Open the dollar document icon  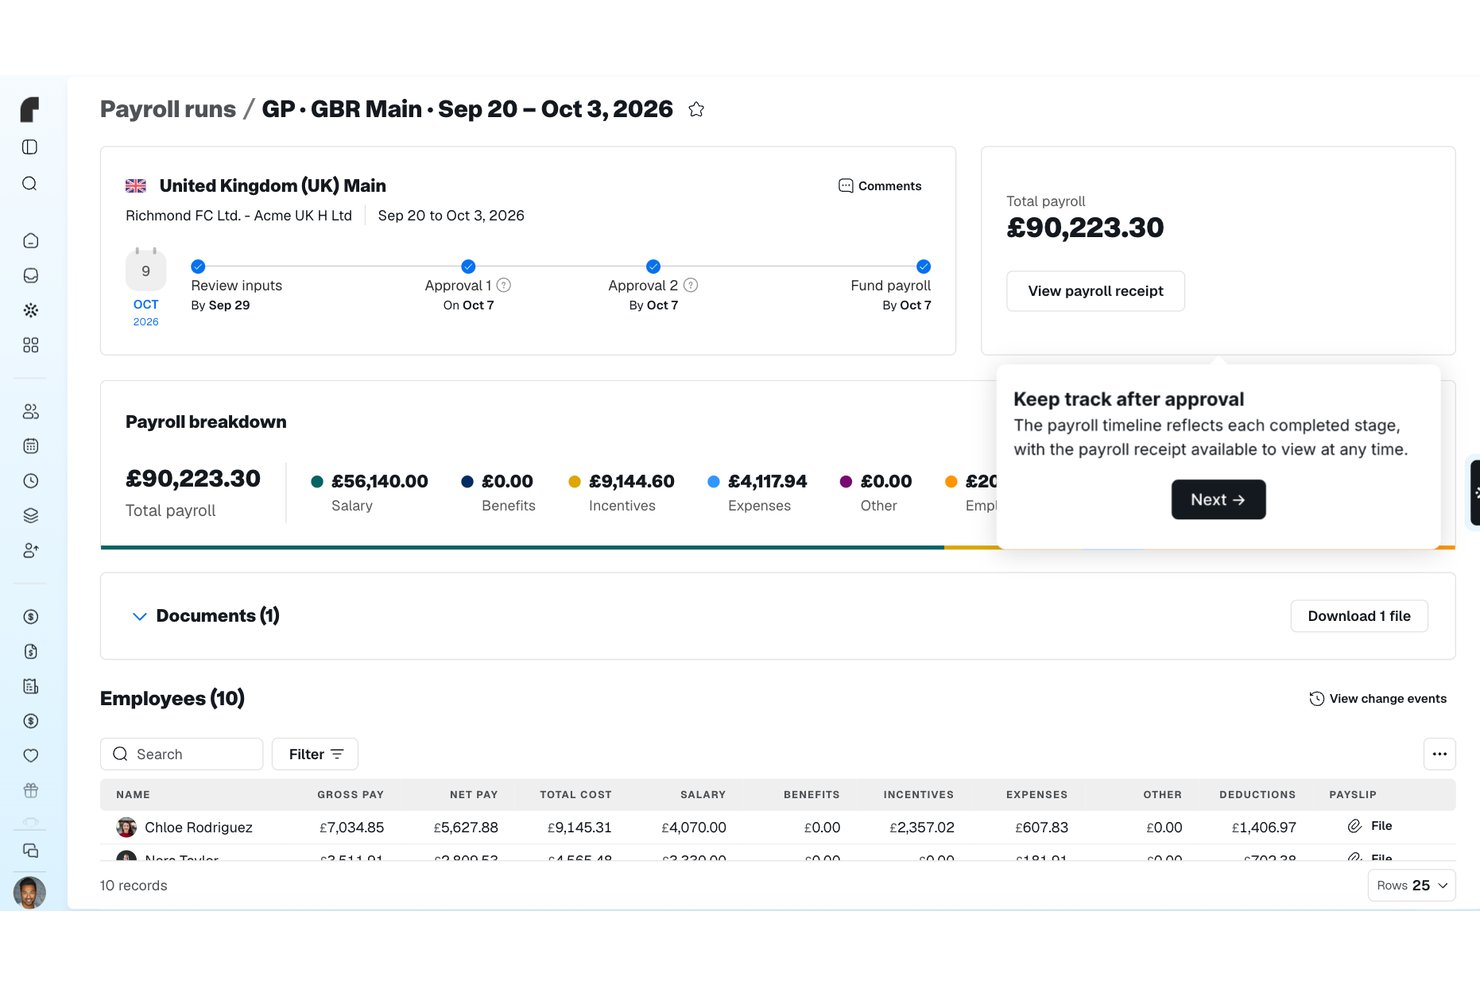(31, 652)
